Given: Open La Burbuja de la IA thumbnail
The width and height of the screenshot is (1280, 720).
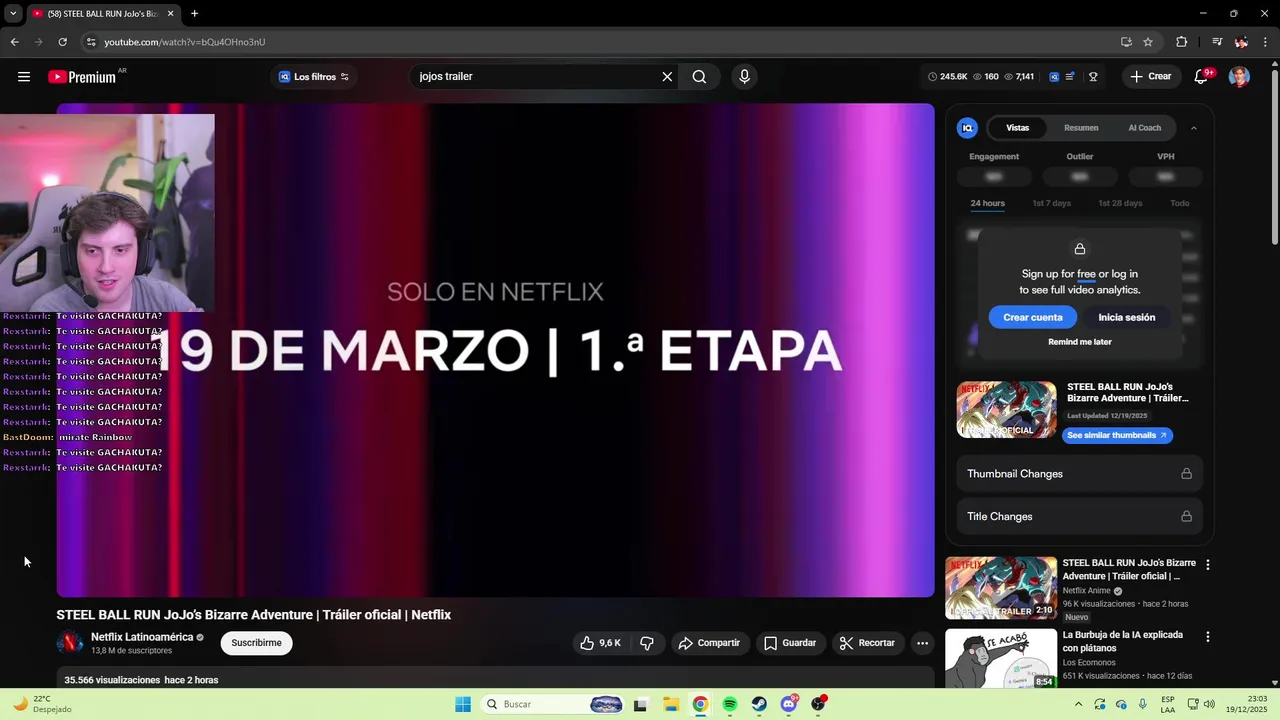Looking at the screenshot, I should tap(1001, 659).
